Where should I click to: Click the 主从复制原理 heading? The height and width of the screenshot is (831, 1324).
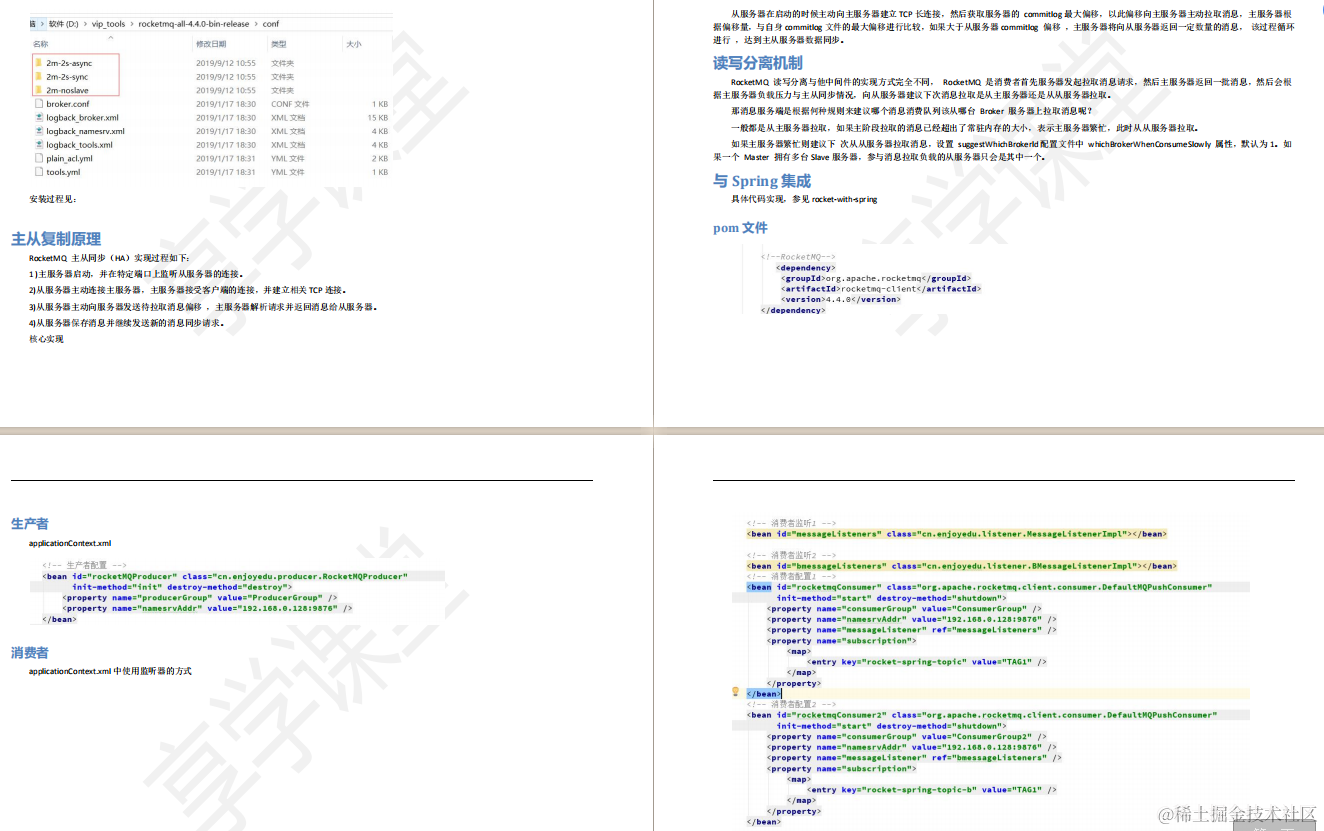click(x=56, y=239)
